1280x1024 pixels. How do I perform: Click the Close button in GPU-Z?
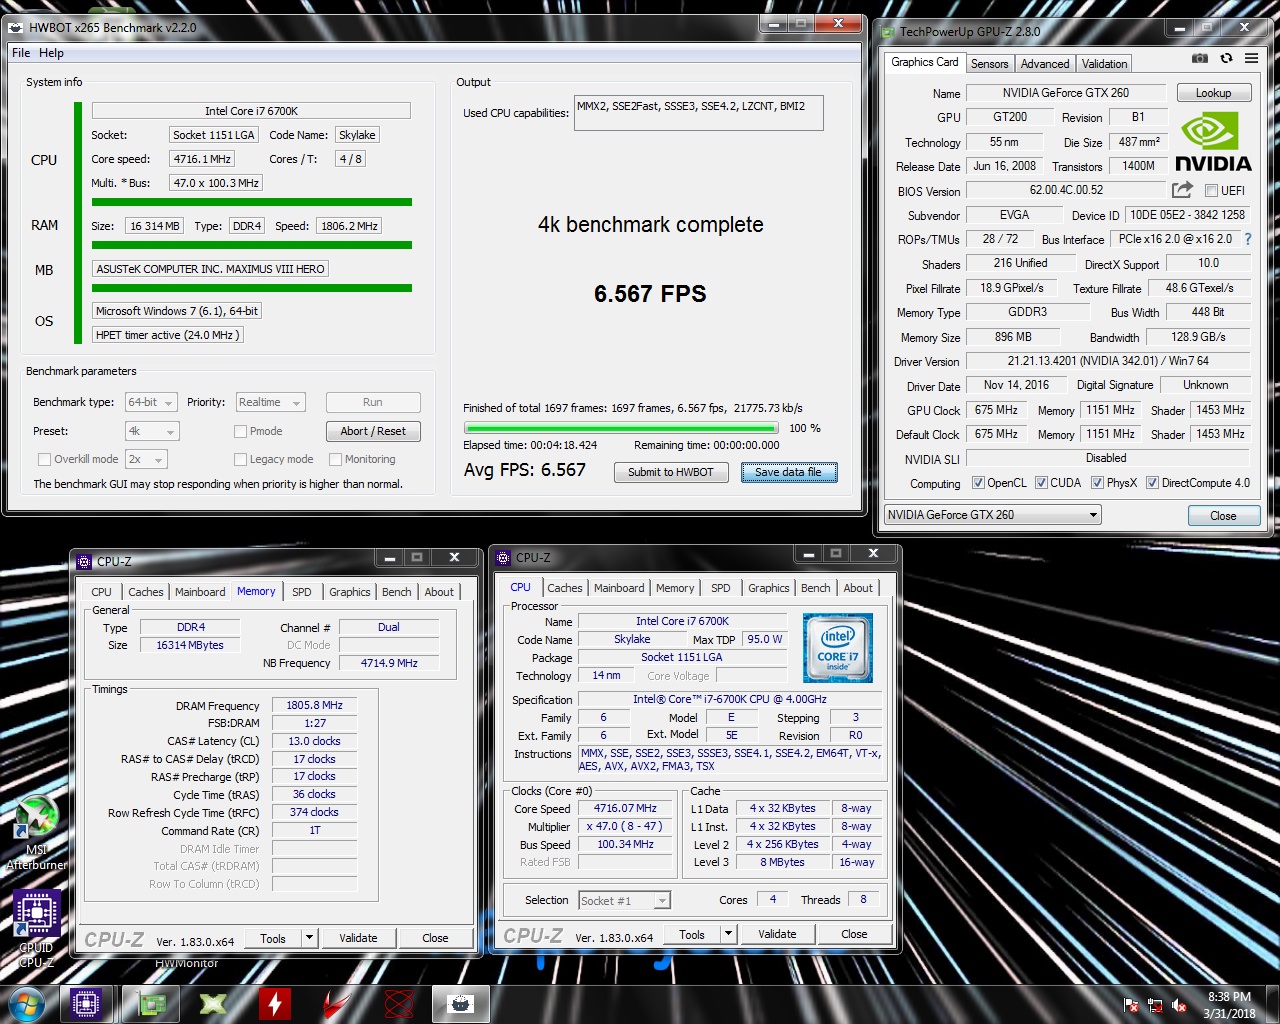click(1223, 515)
